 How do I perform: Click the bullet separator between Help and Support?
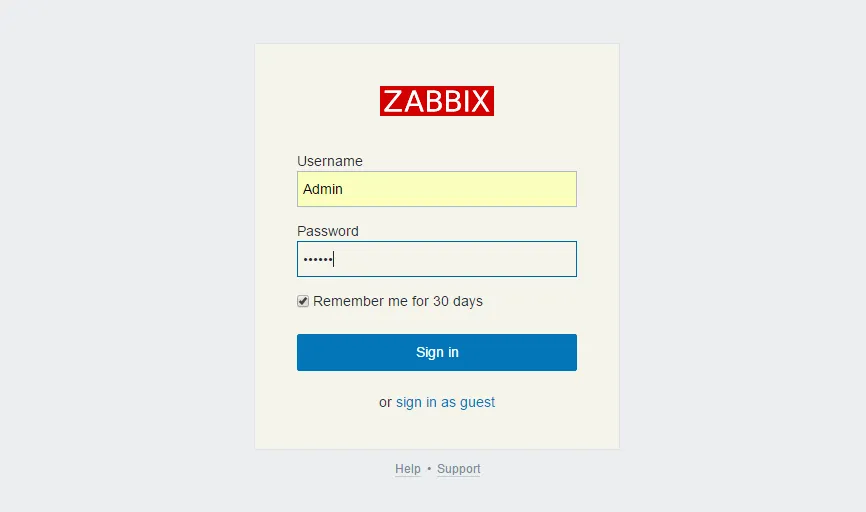(x=429, y=469)
